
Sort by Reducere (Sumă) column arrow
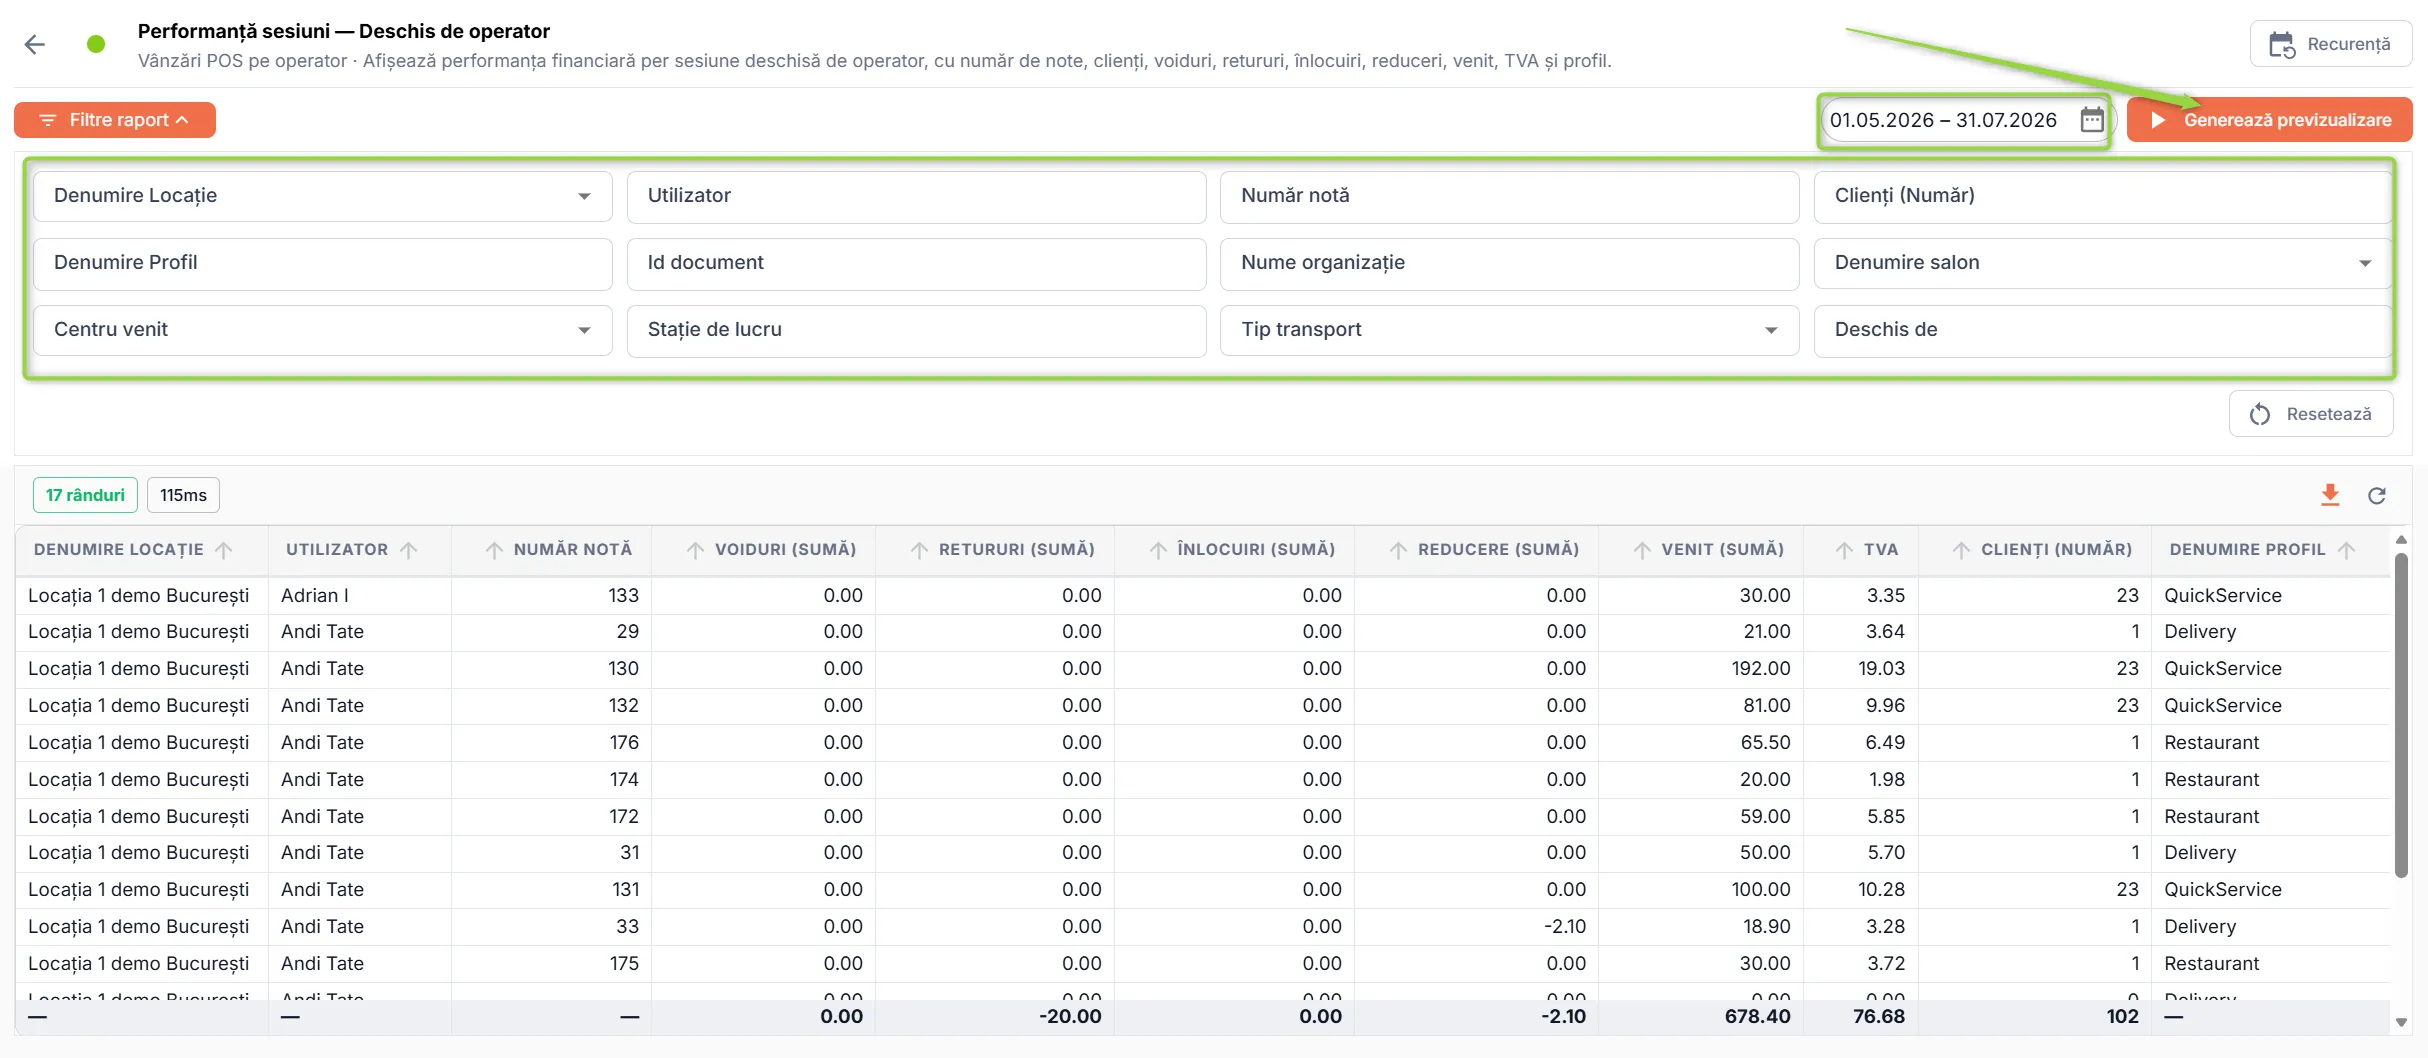point(1398,550)
